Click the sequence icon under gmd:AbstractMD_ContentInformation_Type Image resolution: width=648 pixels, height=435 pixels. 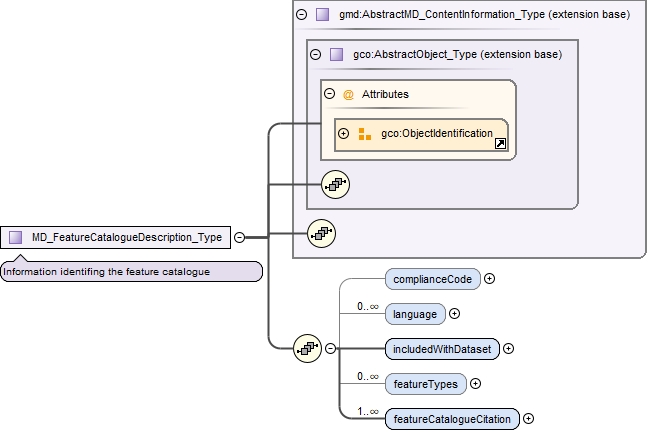coord(321,233)
